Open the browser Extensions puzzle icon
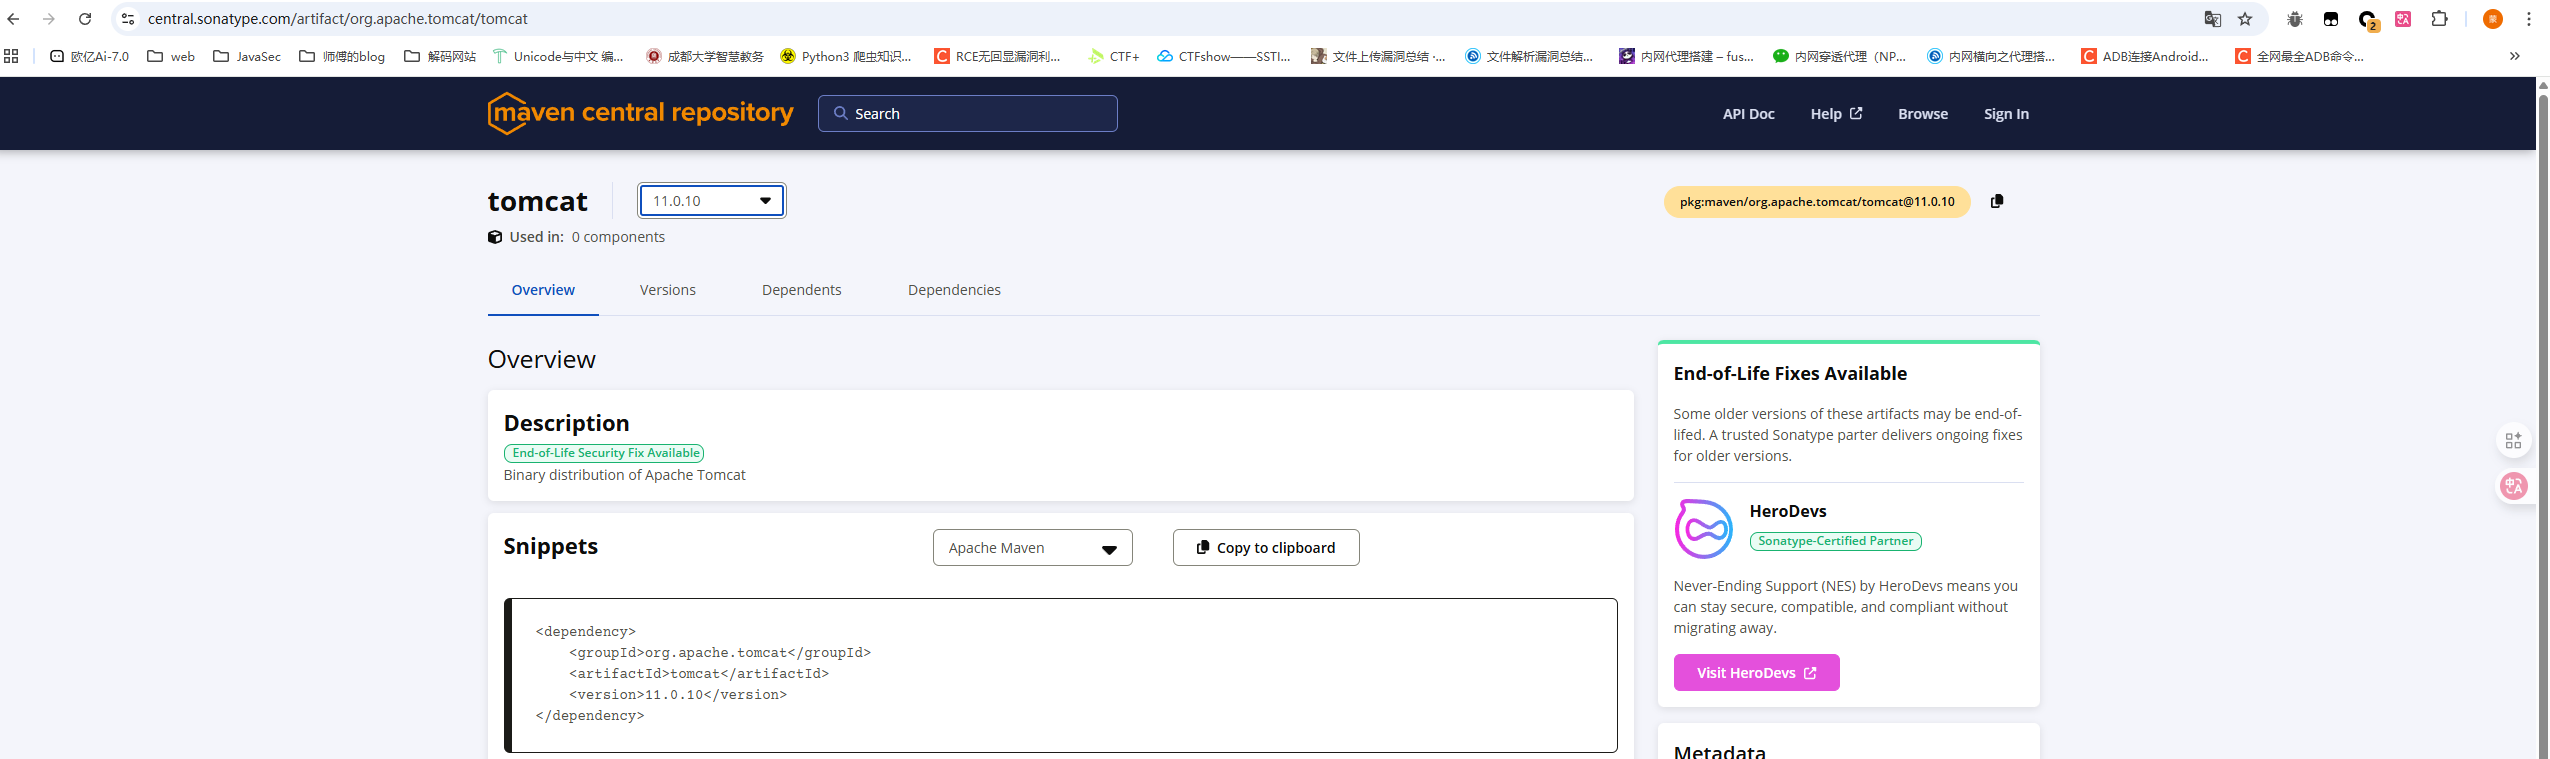Image resolution: width=2550 pixels, height=759 pixels. click(x=2439, y=19)
